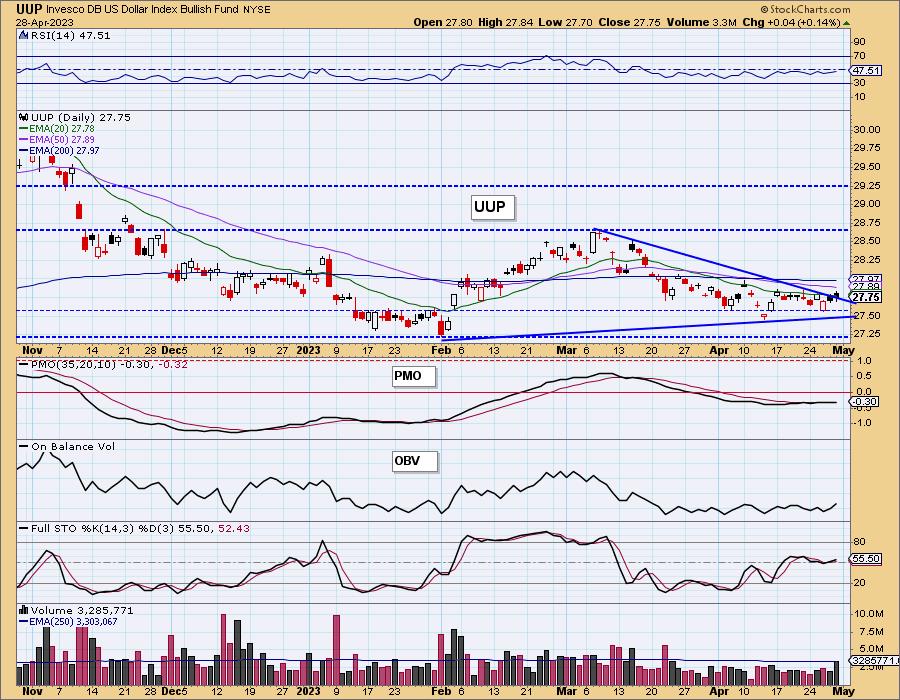Click the red -0.32 PMO signal value
This screenshot has width=900, height=700.
tap(172, 364)
